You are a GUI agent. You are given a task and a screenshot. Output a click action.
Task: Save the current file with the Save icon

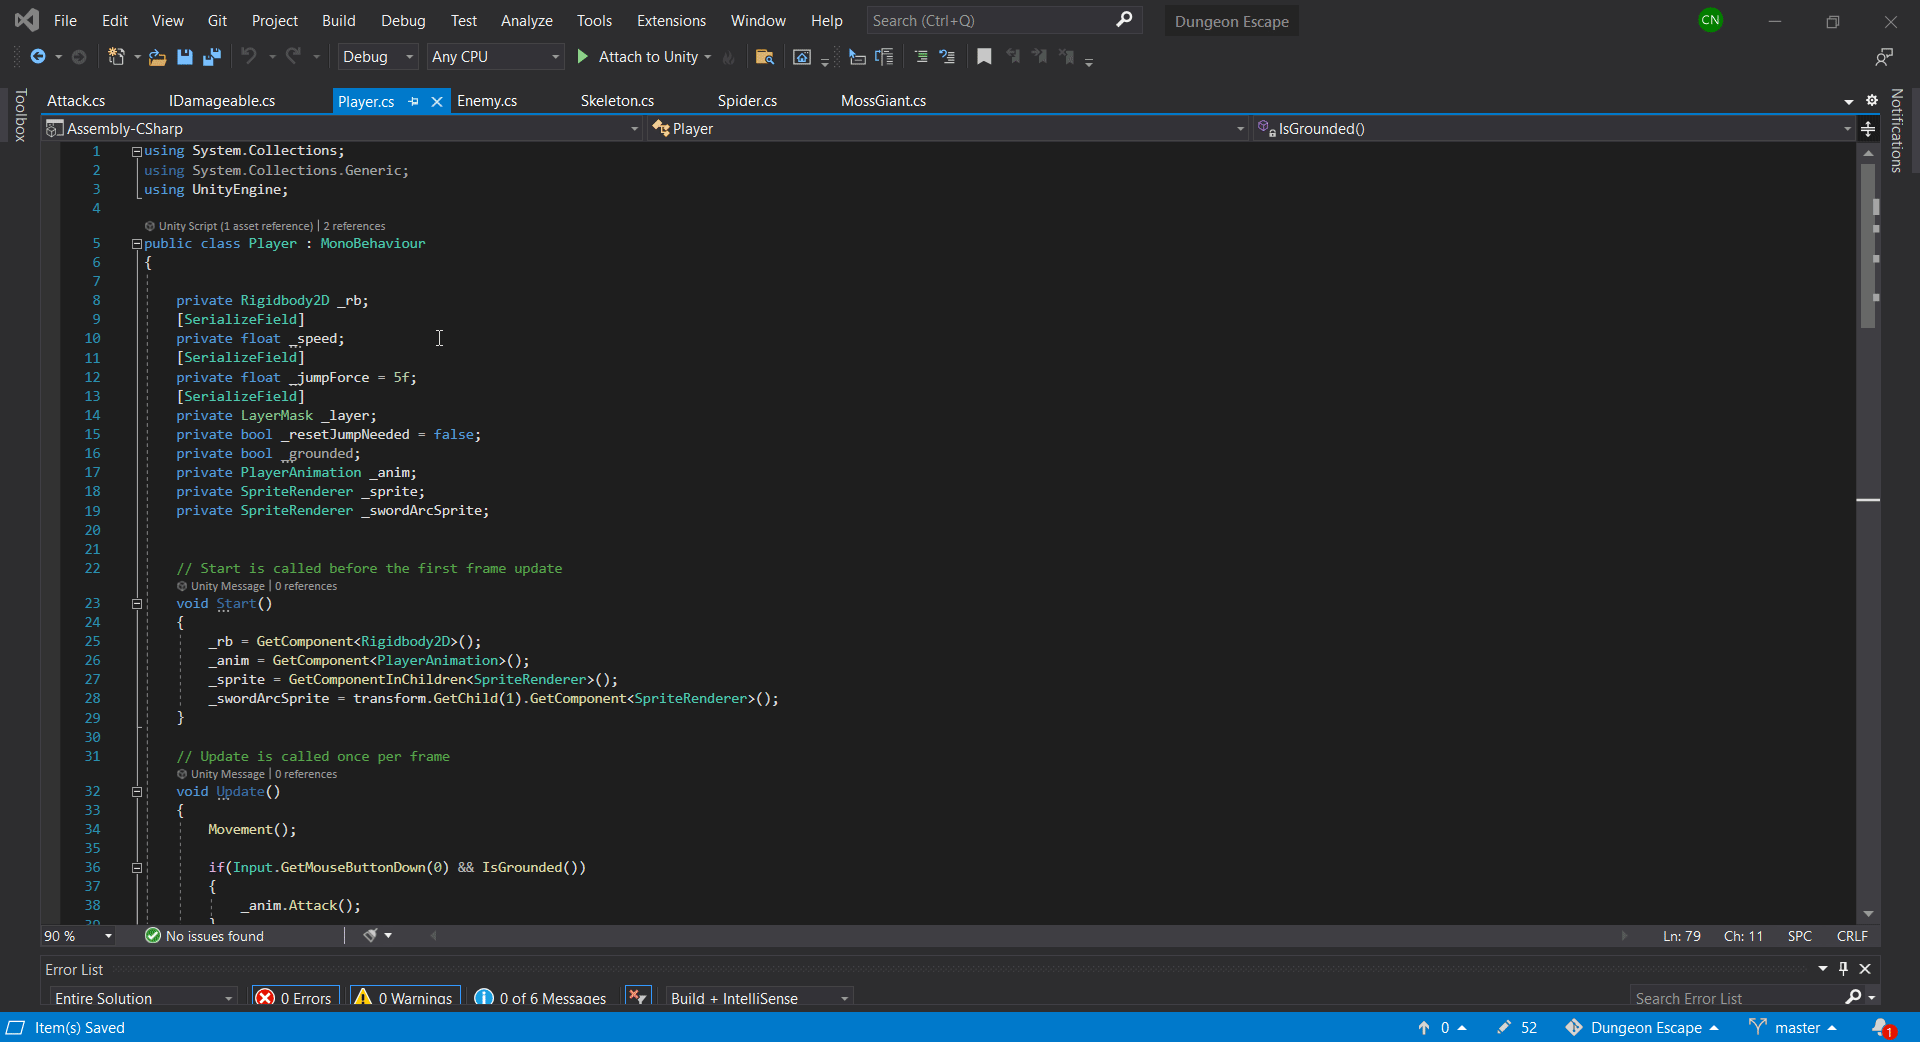tap(185, 57)
